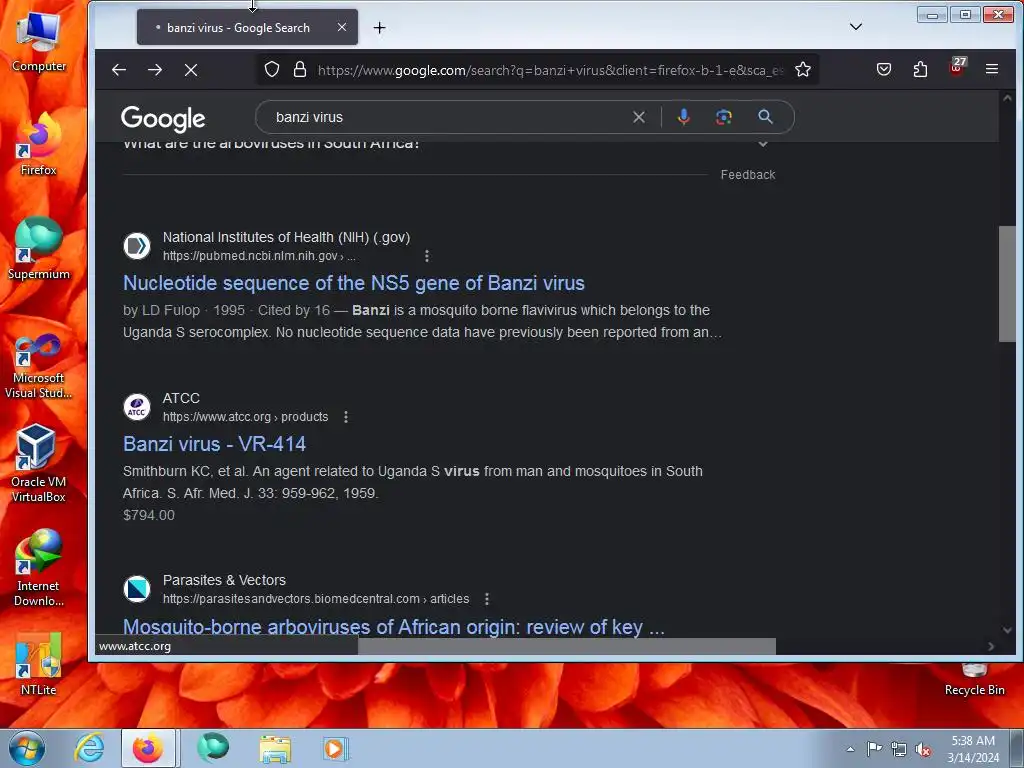
Task: Show site security padlock info
Action: 300,69
